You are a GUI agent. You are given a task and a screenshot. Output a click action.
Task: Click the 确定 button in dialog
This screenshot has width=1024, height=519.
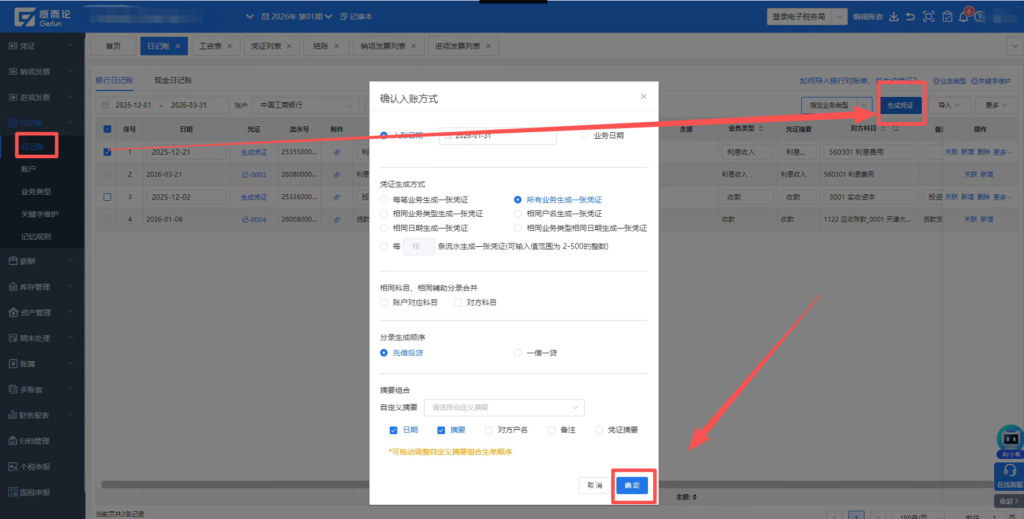coord(632,485)
